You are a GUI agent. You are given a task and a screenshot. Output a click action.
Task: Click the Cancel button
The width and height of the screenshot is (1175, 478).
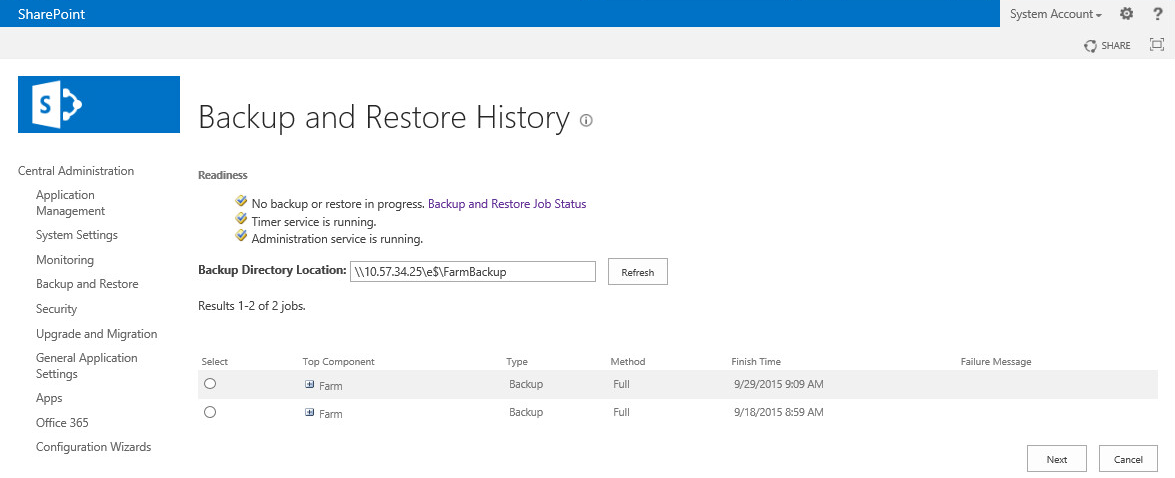(1129, 459)
